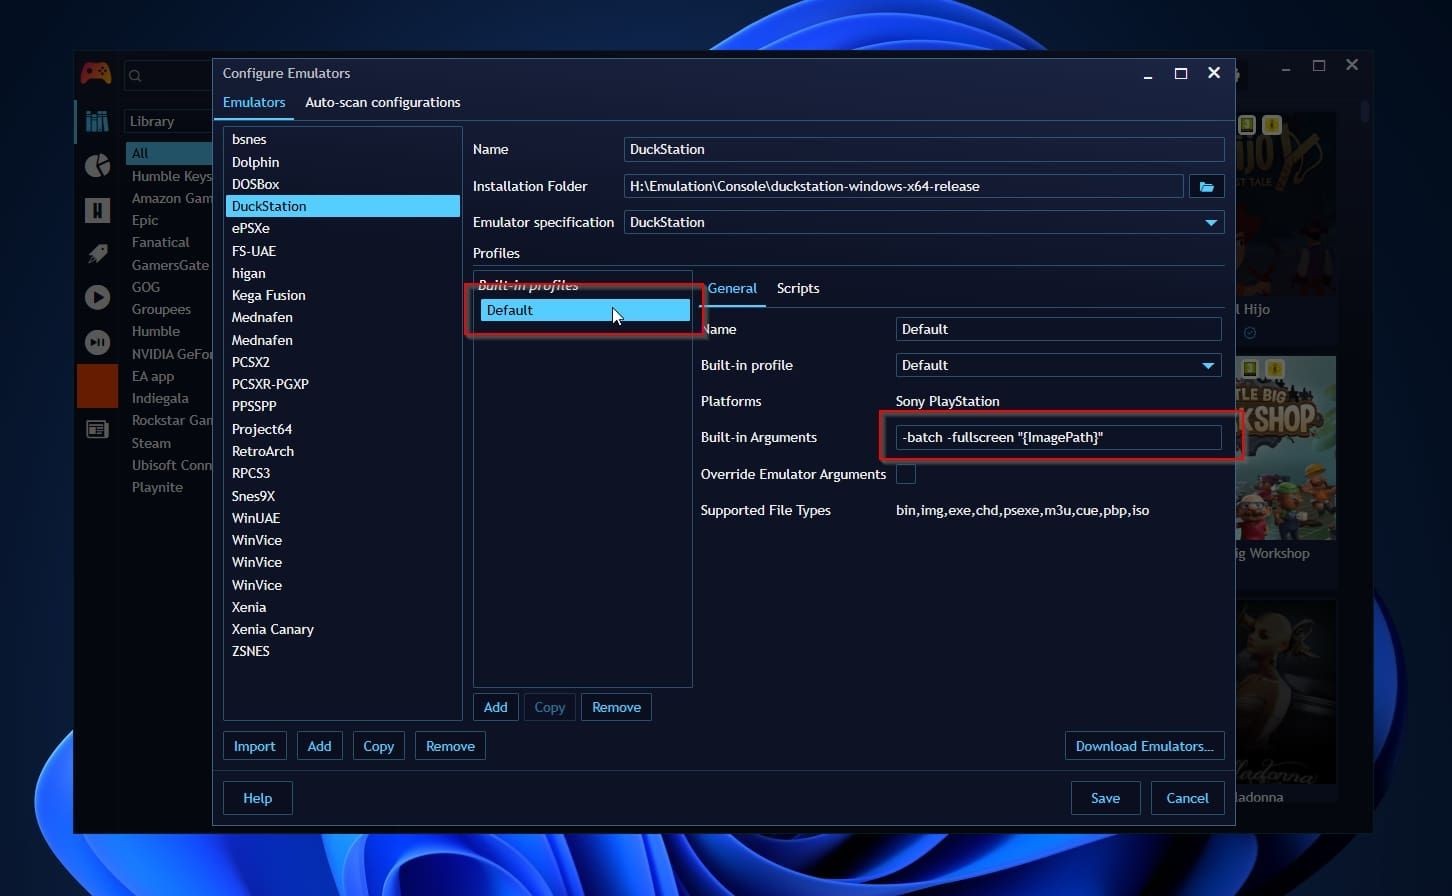Select Project64 in the emulator list
Viewport: 1452px width, 896px height.
[x=343, y=429]
